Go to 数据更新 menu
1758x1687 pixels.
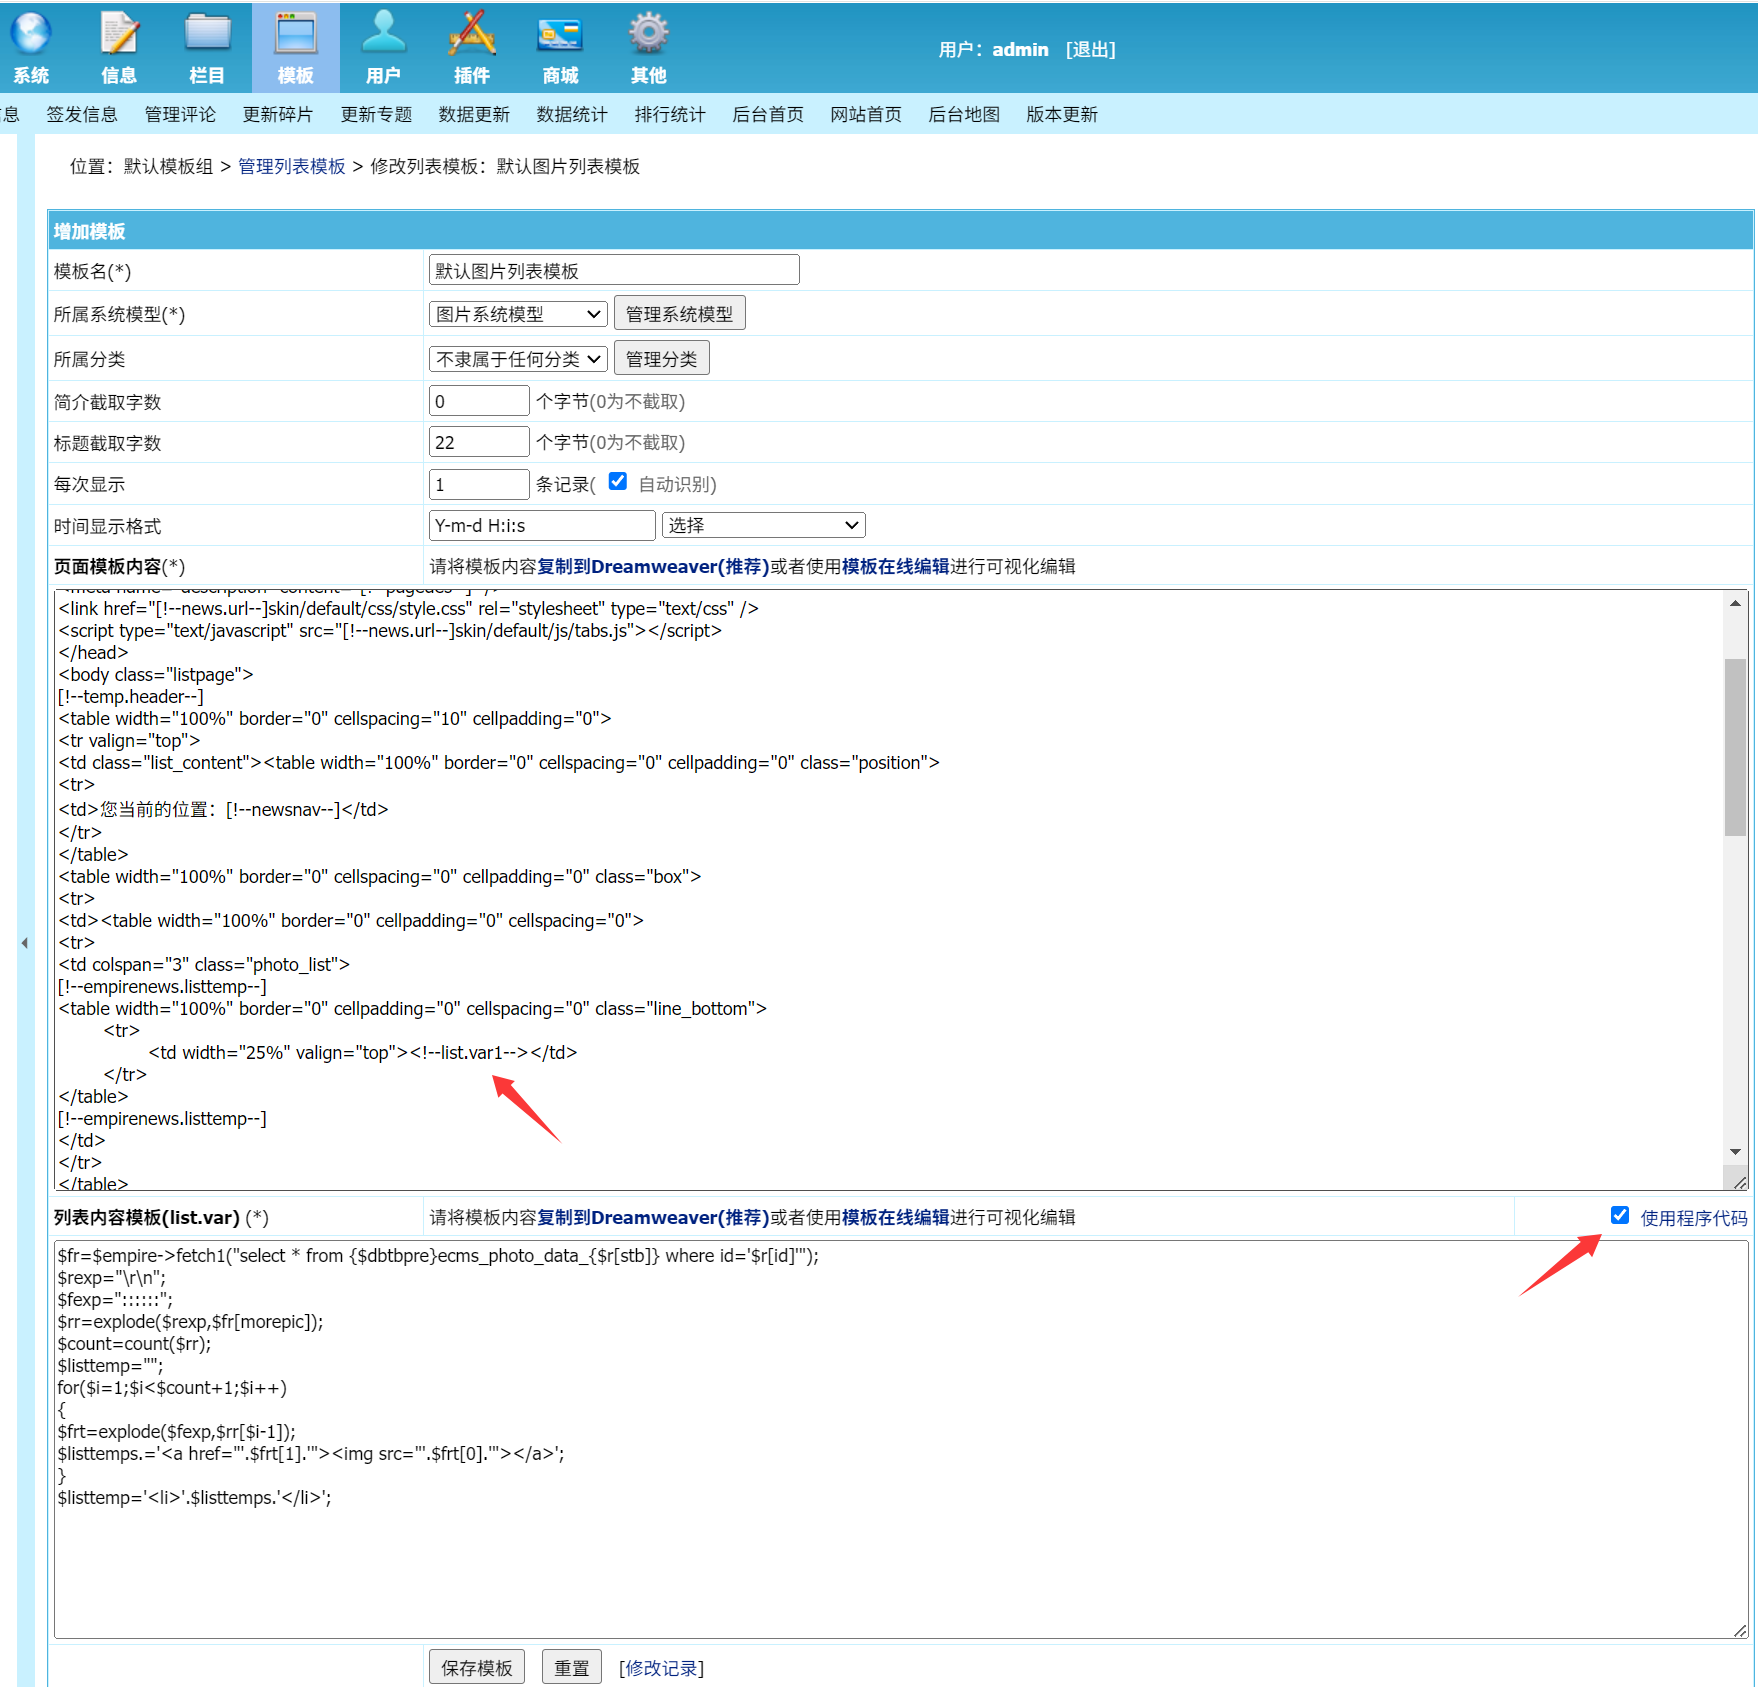coord(474,114)
